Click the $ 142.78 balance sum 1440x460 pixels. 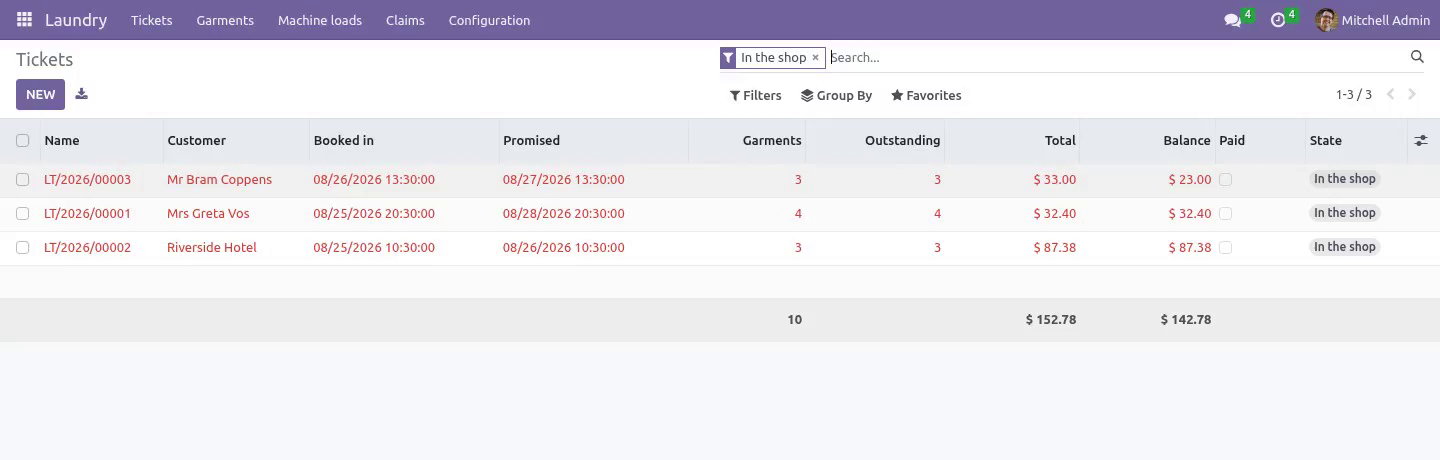click(1186, 320)
